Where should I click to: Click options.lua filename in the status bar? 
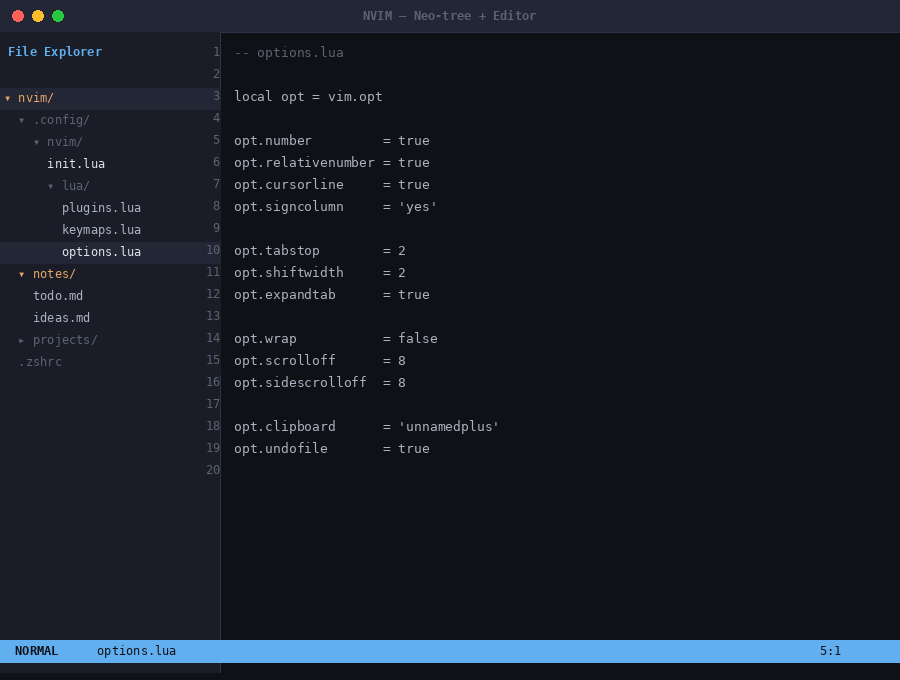(136, 651)
